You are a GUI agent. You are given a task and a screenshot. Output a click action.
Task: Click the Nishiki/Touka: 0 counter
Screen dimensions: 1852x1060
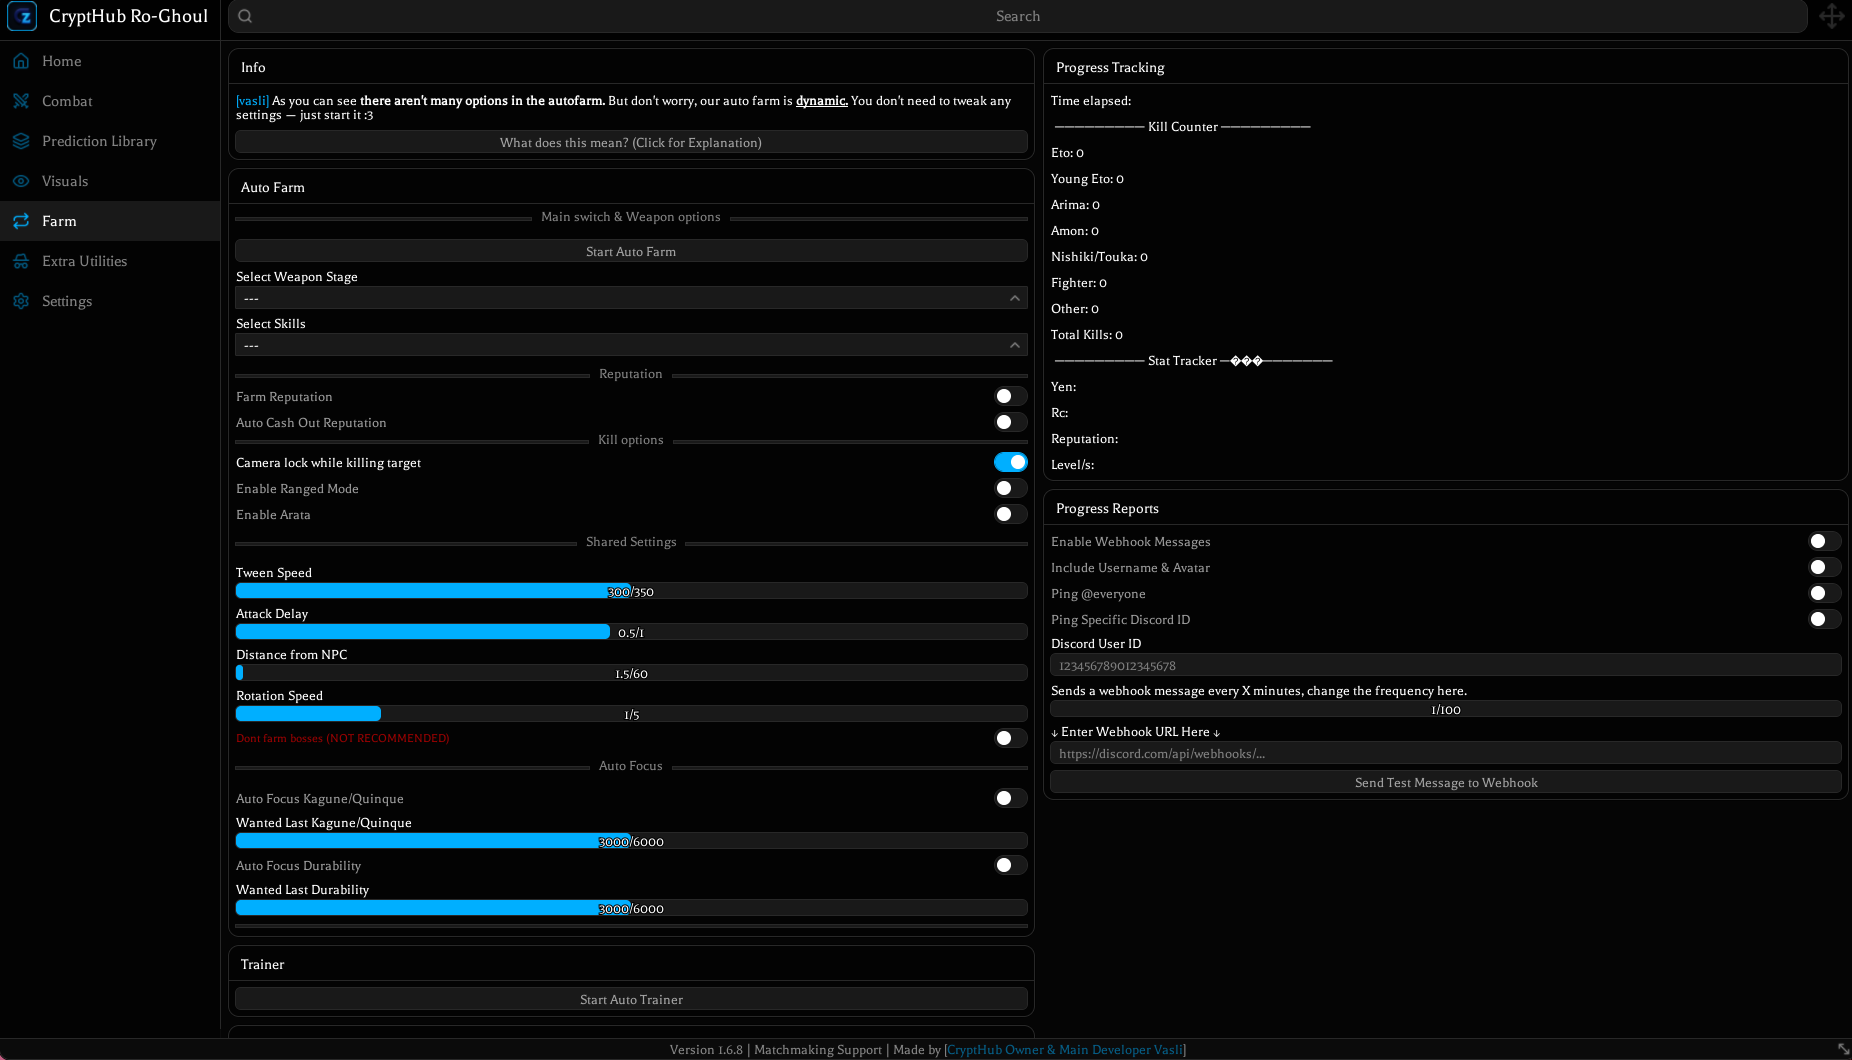point(1099,257)
